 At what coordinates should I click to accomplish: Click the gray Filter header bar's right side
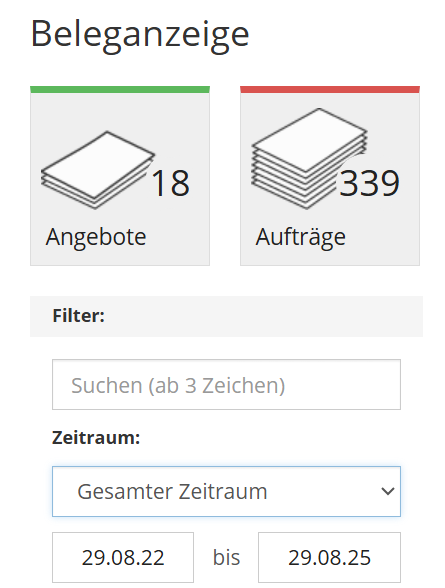pyautogui.click(x=337, y=316)
